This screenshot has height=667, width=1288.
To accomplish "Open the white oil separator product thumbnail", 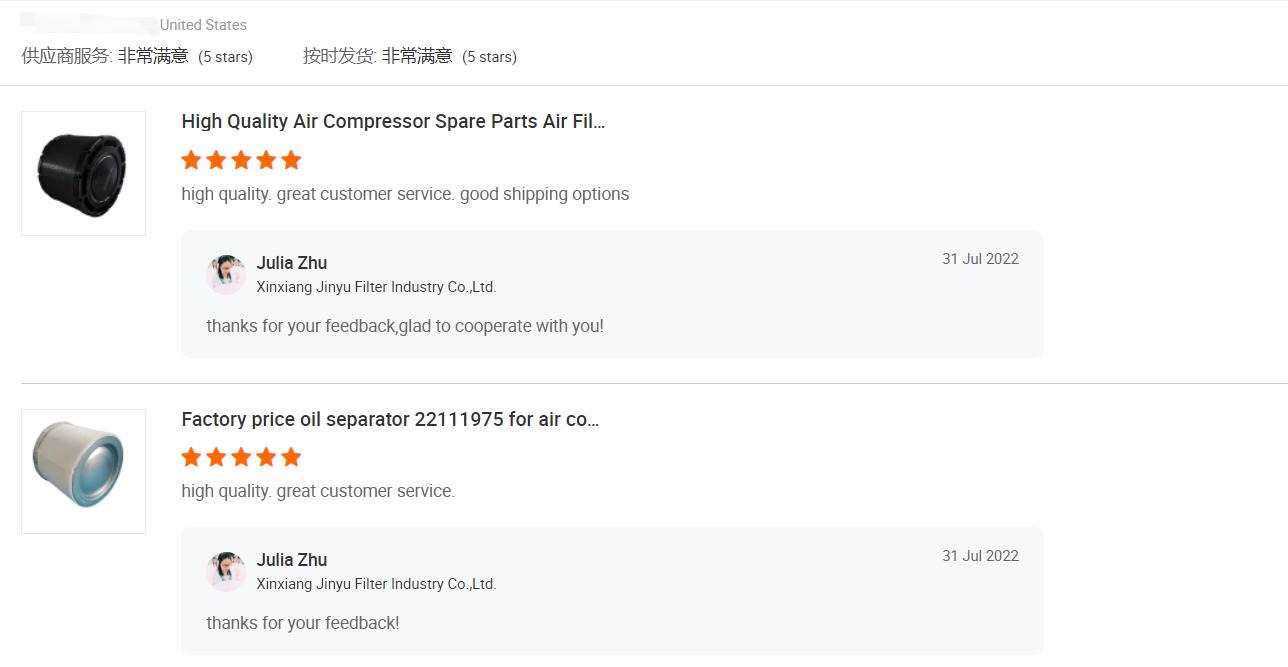I will 83,471.
